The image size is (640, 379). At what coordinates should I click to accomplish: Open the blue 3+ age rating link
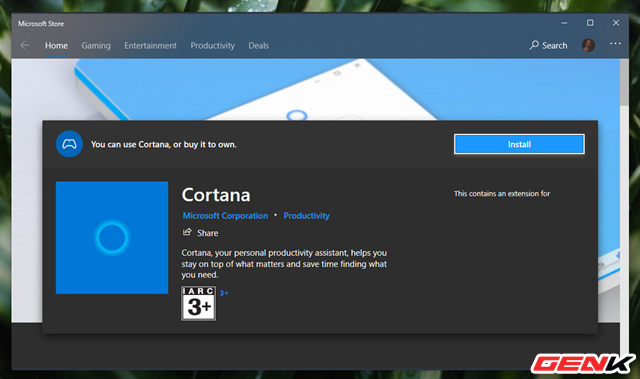point(224,293)
